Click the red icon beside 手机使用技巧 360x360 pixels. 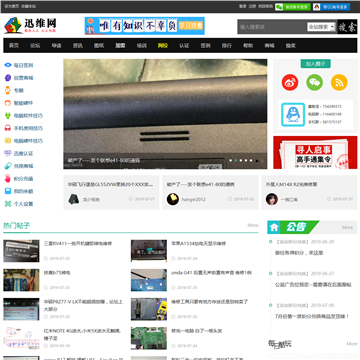tap(8, 128)
